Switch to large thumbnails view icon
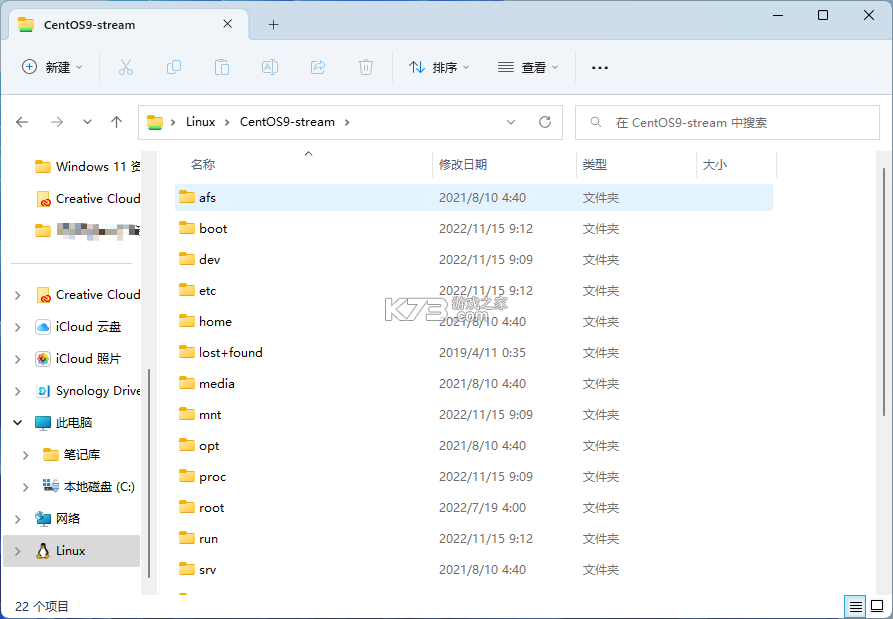 point(878,606)
